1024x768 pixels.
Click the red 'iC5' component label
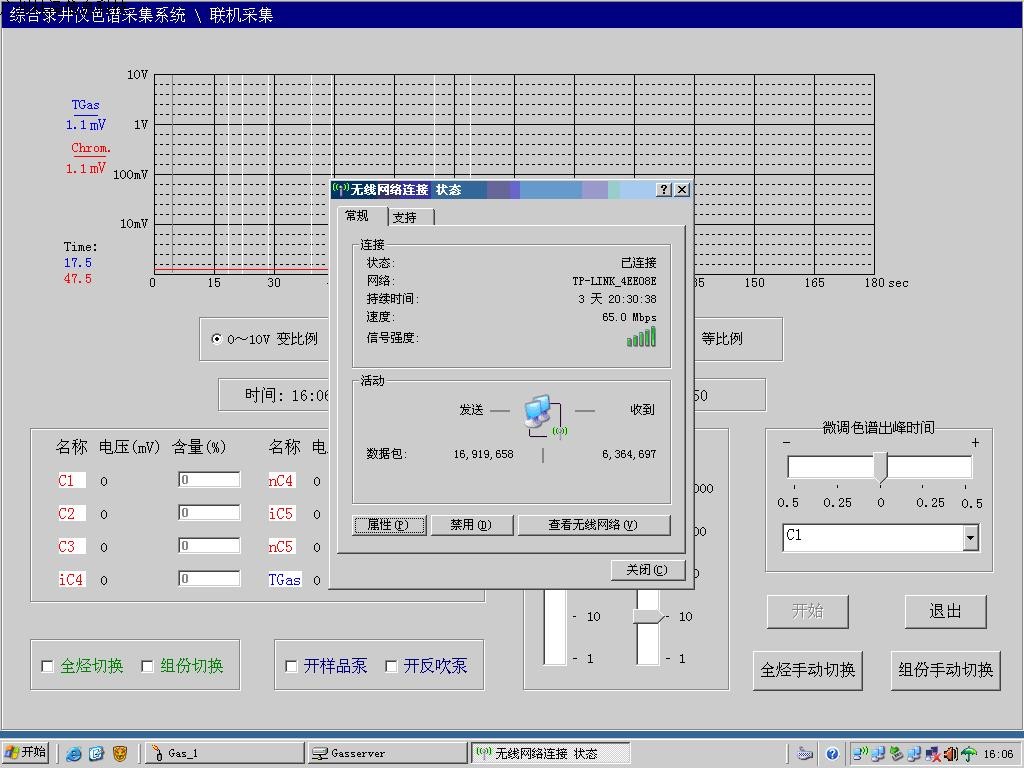click(x=281, y=513)
